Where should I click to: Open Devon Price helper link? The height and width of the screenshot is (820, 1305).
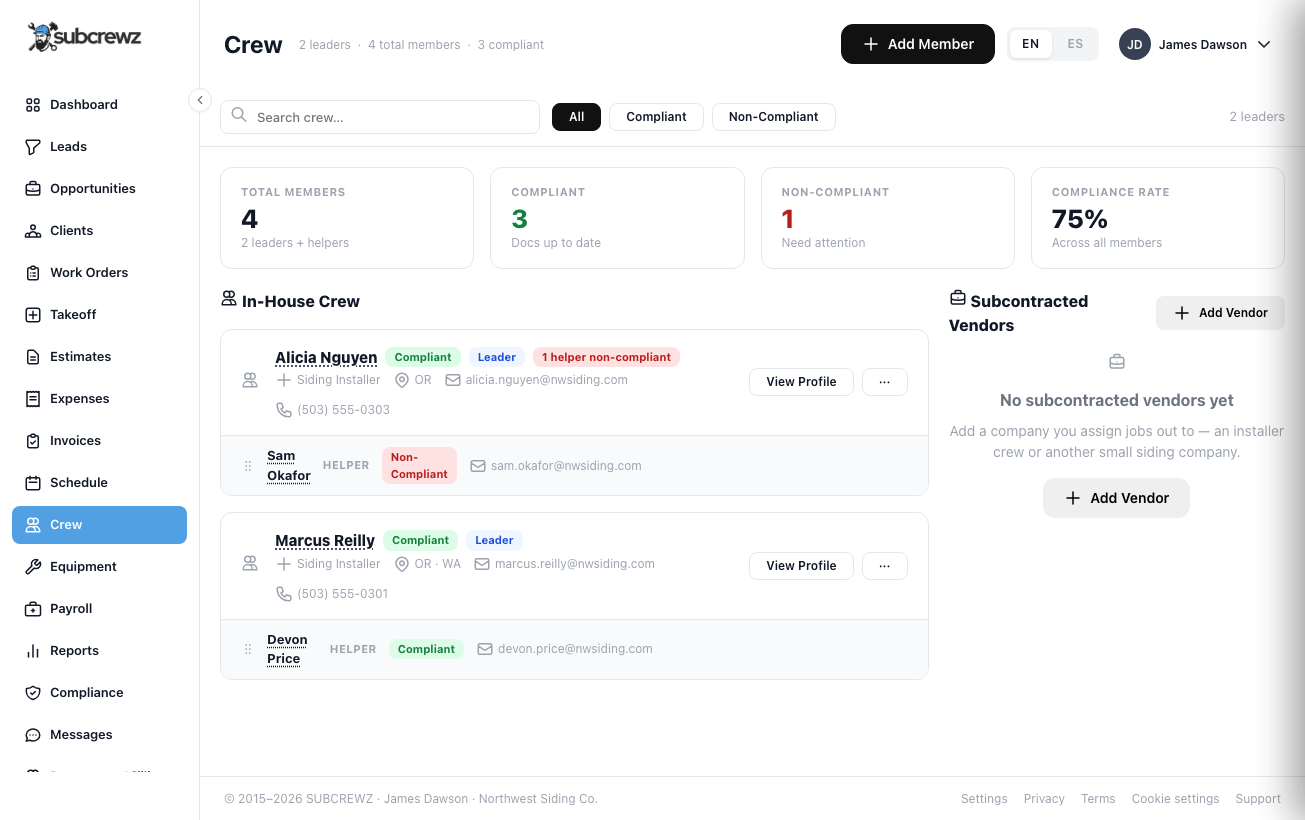[x=287, y=649]
